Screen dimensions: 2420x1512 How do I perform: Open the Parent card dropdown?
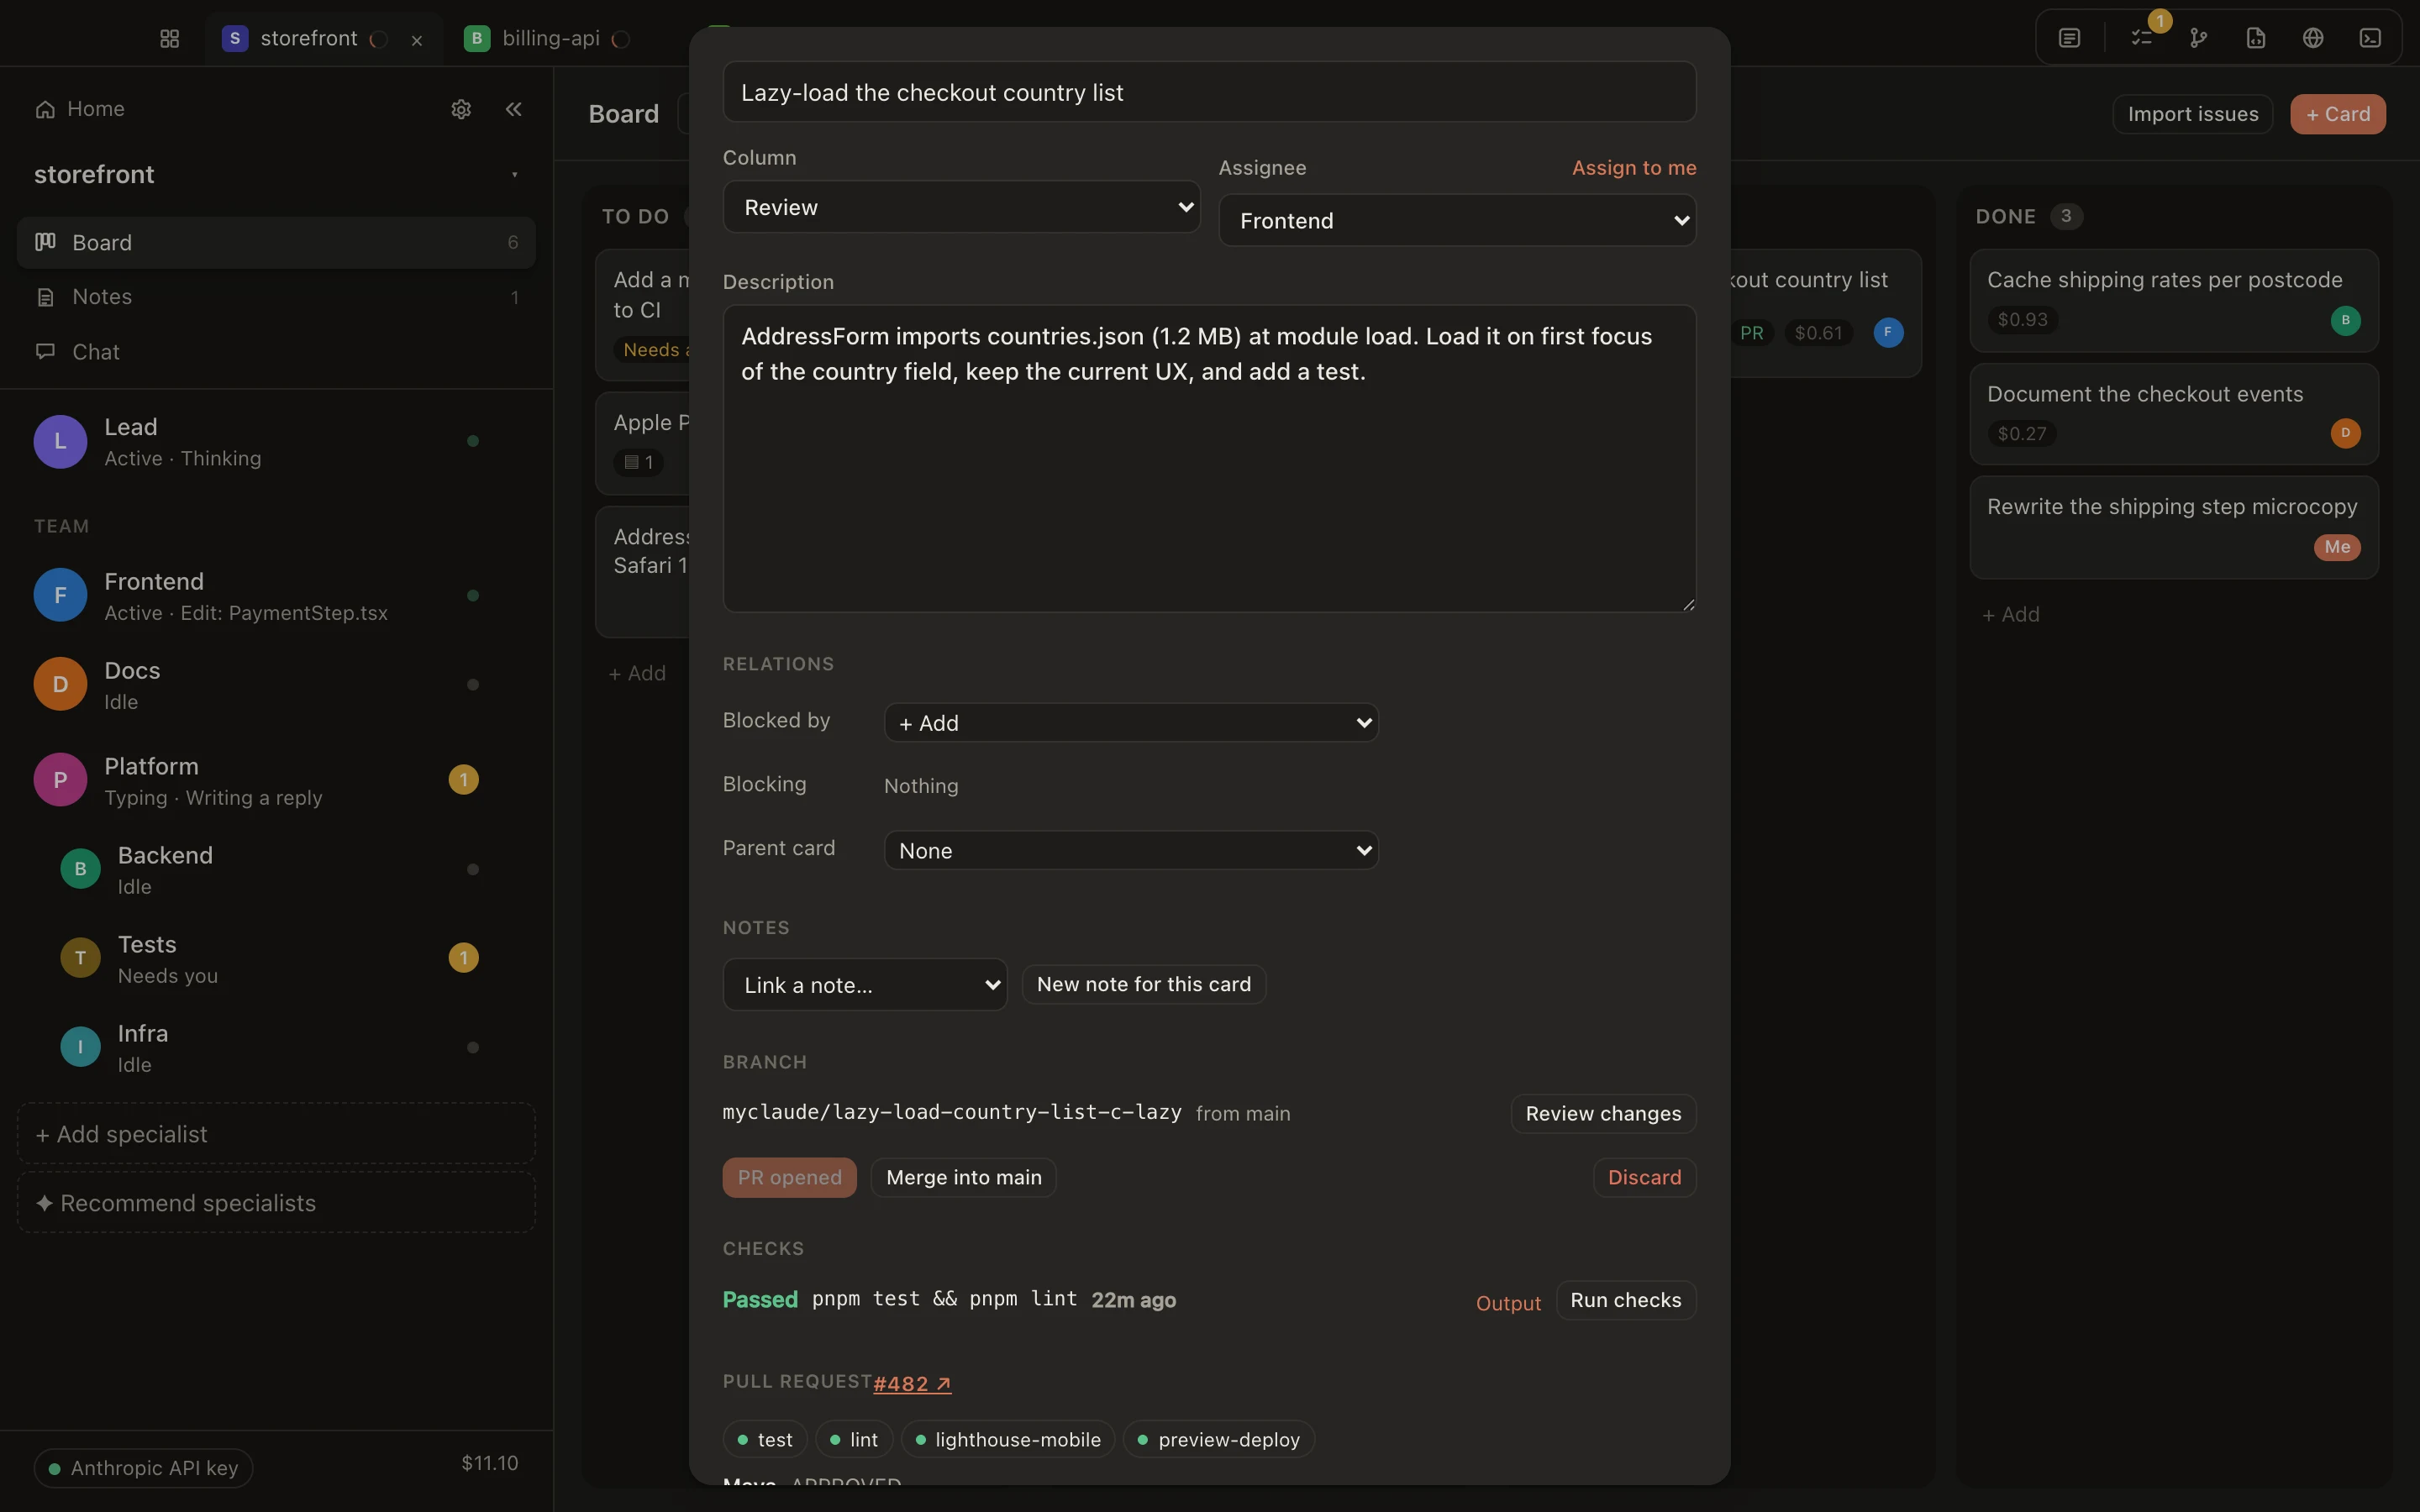(1131, 850)
